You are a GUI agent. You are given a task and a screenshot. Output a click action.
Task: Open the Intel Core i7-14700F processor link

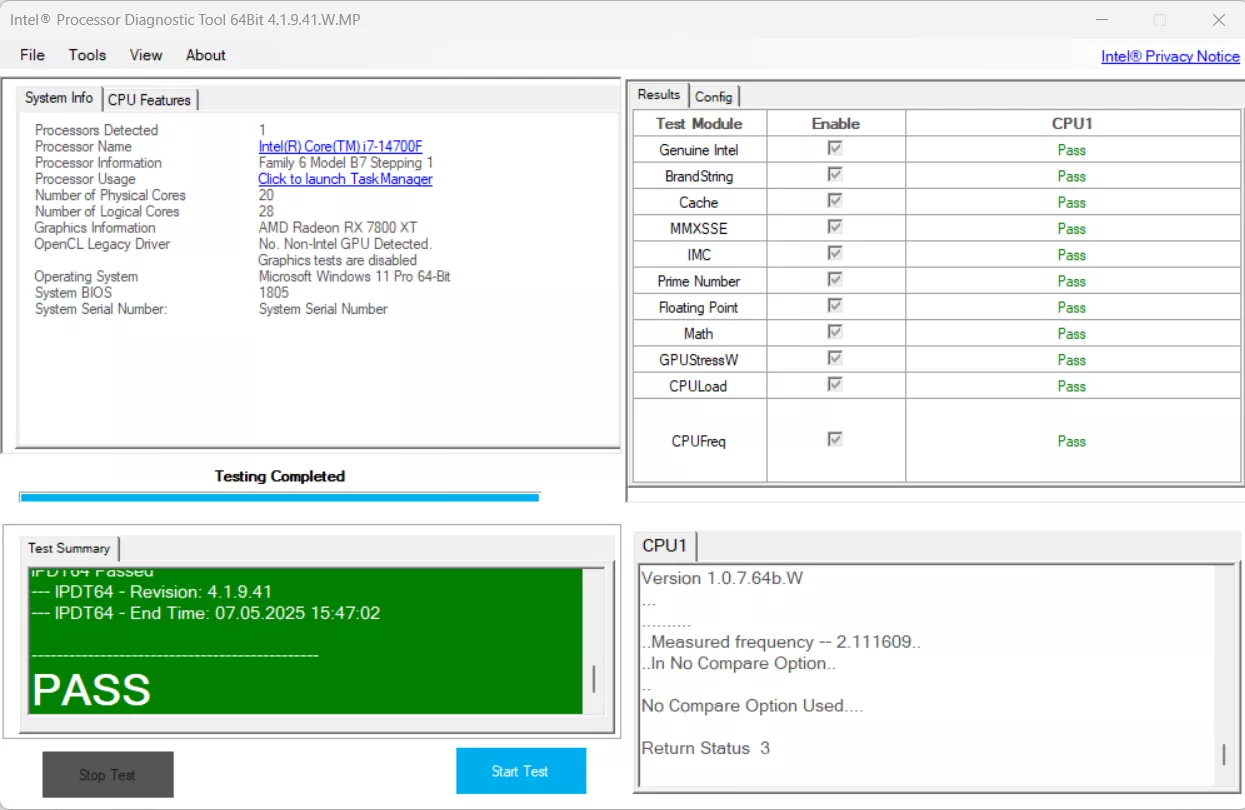click(340, 146)
